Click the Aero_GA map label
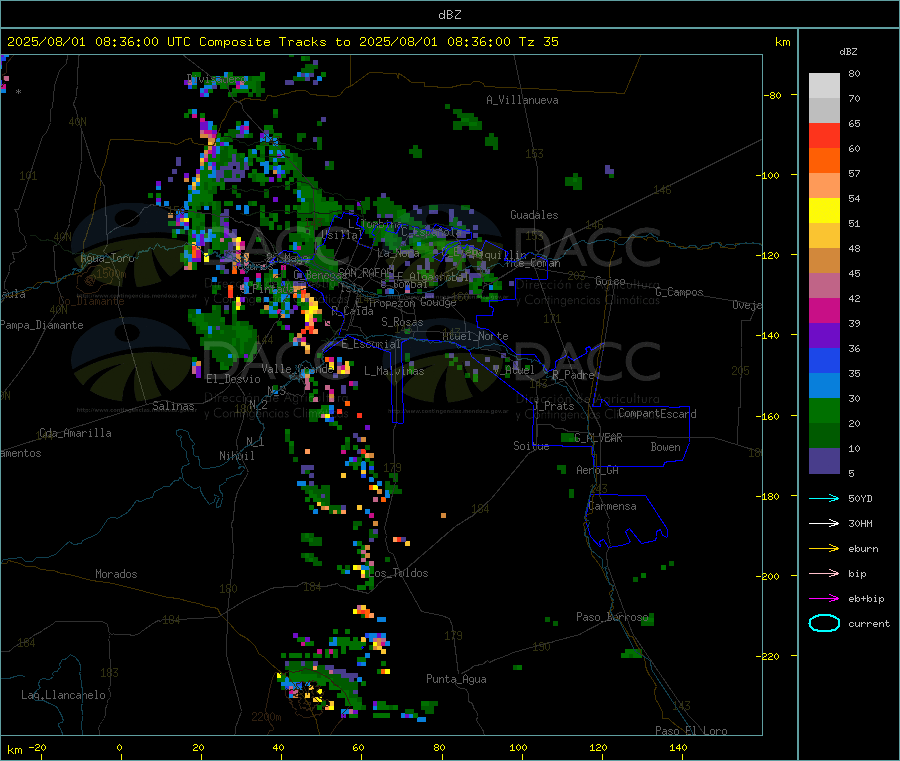This screenshot has height=761, width=900. 597,470
